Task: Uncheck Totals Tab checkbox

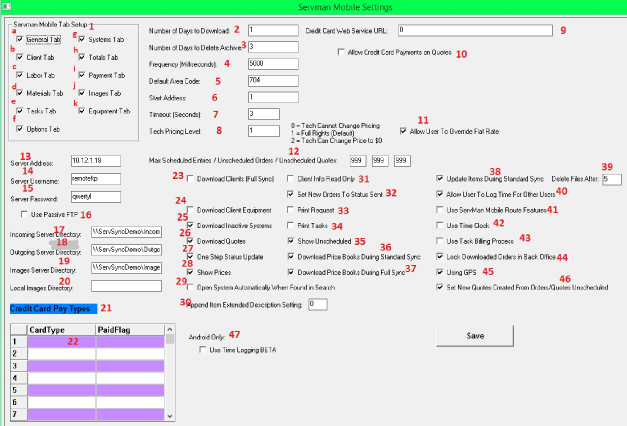Action: pos(82,57)
